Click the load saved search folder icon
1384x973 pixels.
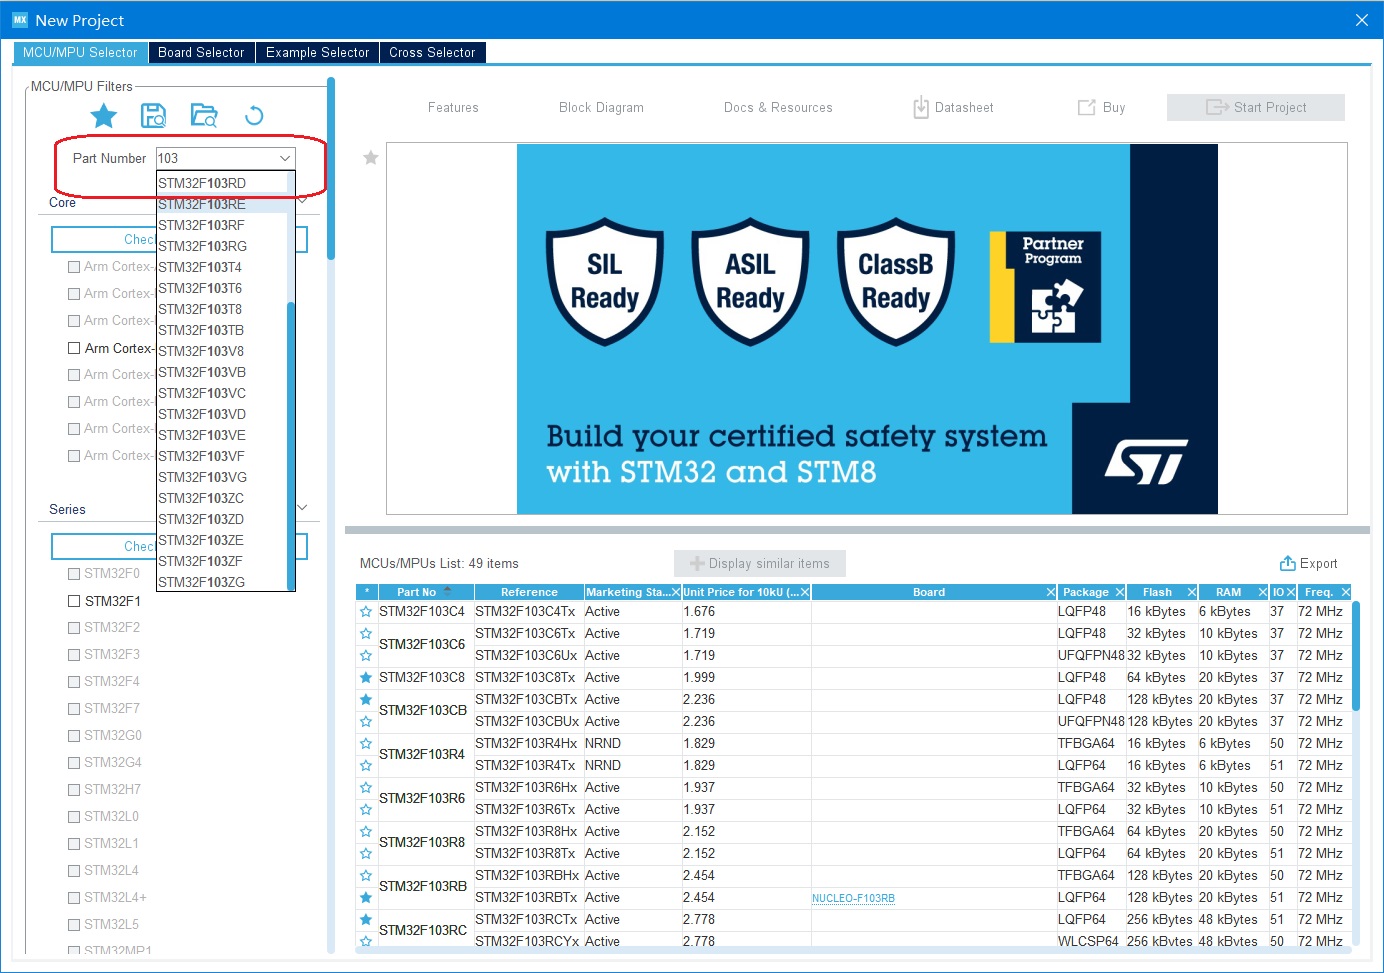coord(204,116)
